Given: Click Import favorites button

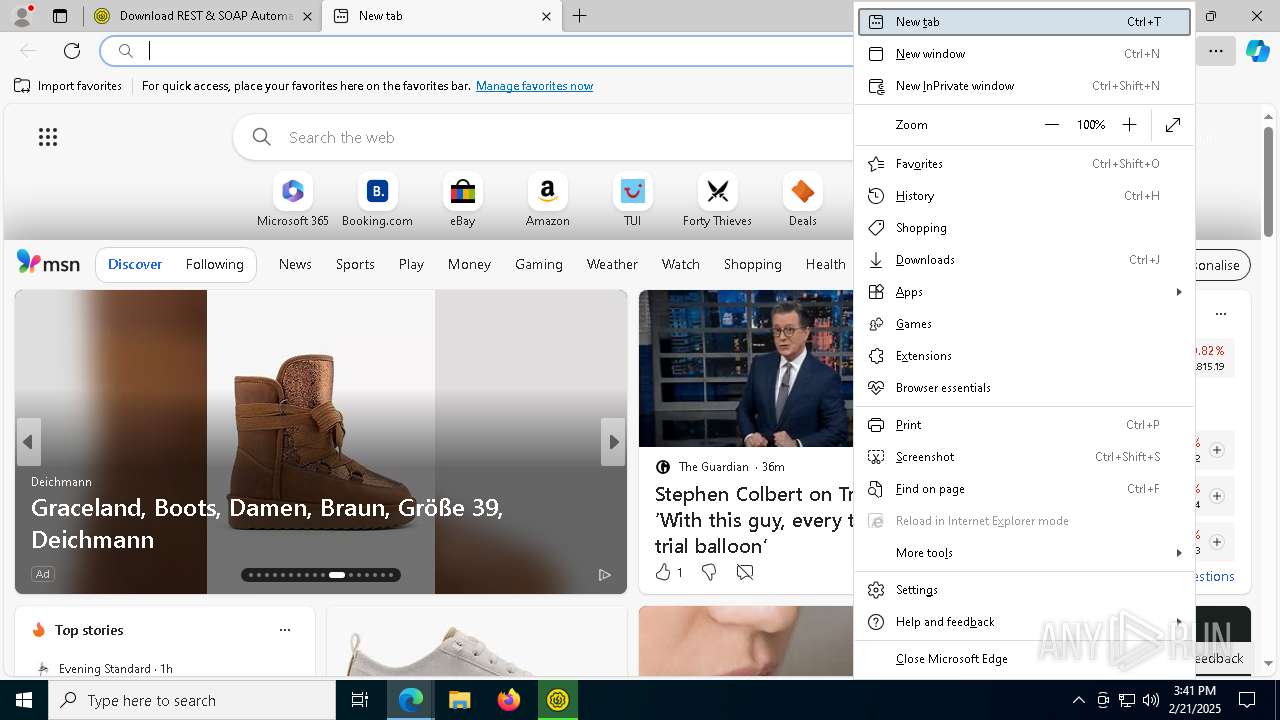Looking at the screenshot, I should tap(68, 86).
